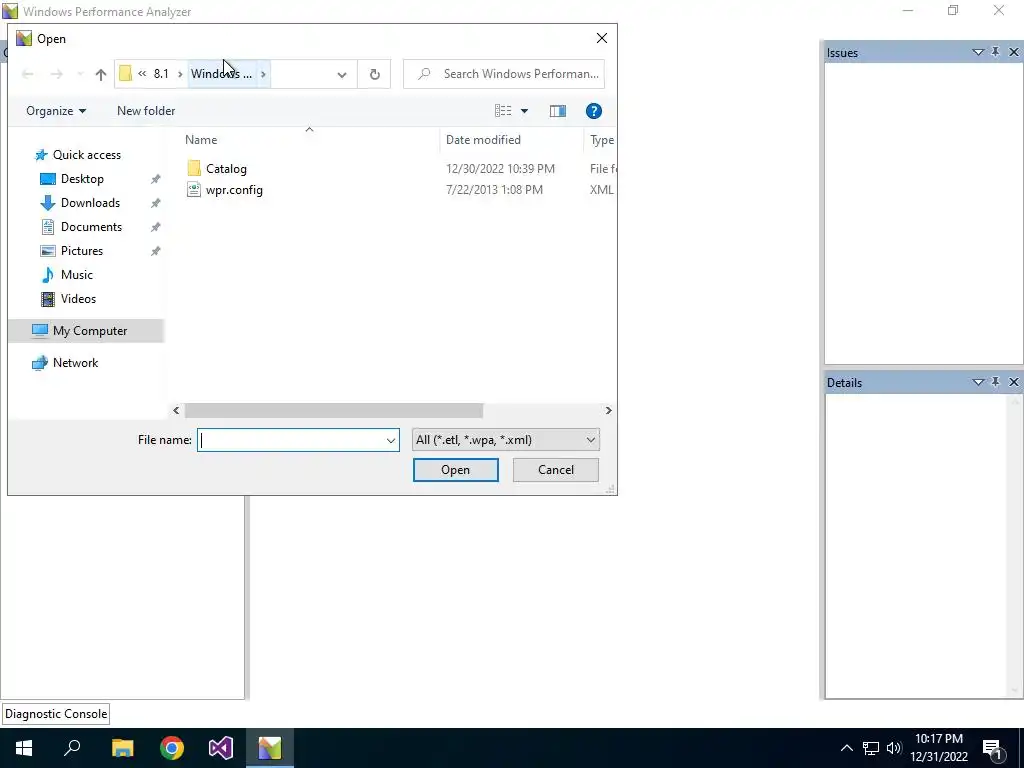Image resolution: width=1024 pixels, height=768 pixels.
Task: Select the wpr.config file
Action: coord(234,190)
